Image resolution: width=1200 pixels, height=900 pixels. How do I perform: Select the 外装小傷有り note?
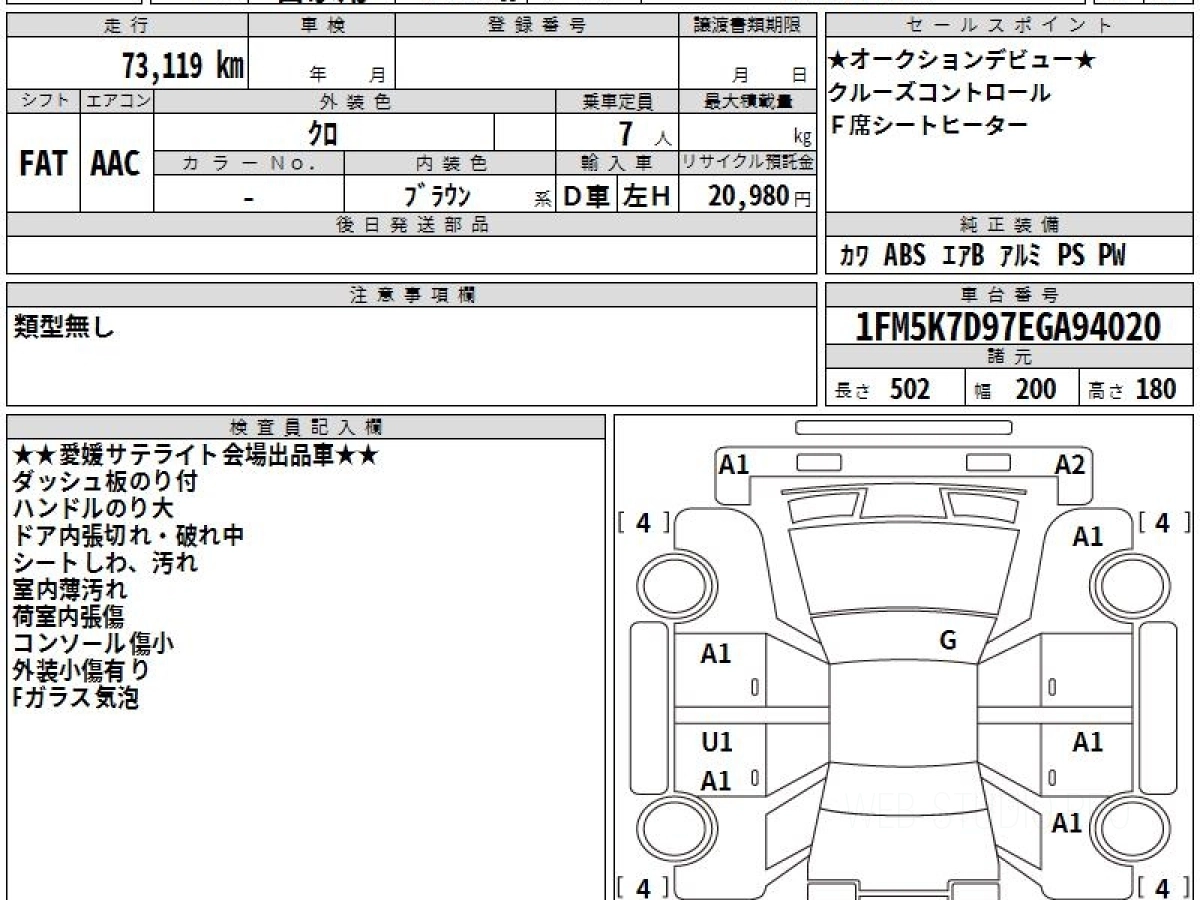click(81, 671)
